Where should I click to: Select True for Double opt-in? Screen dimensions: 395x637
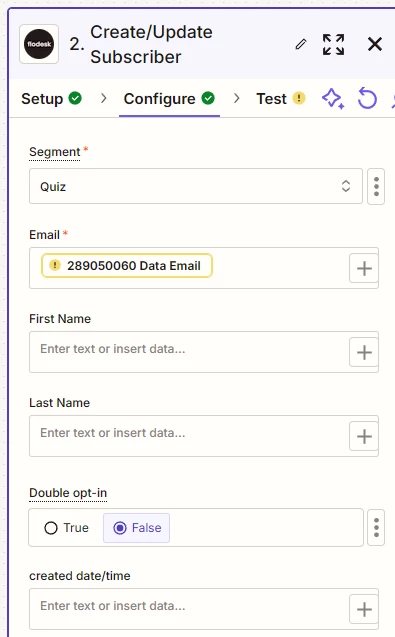[66, 528]
